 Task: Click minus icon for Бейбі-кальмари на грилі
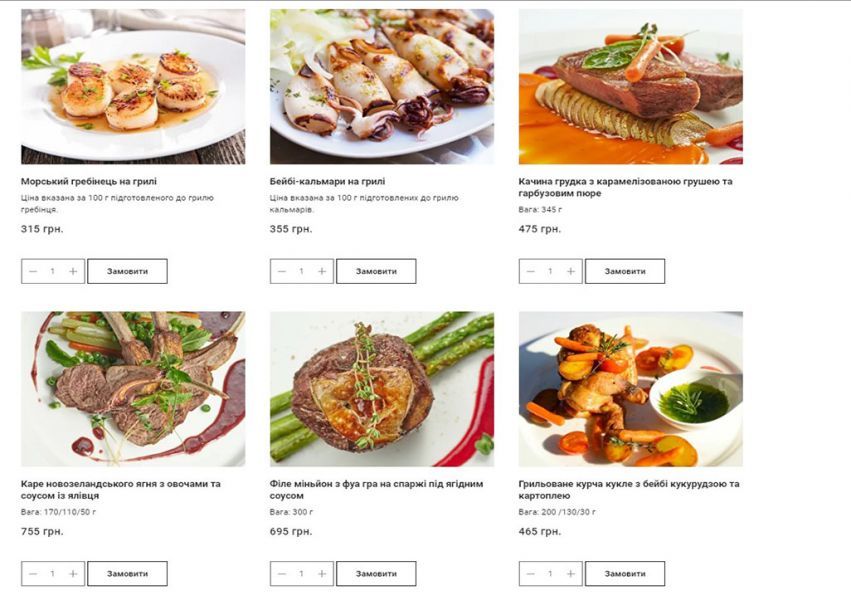coord(282,271)
